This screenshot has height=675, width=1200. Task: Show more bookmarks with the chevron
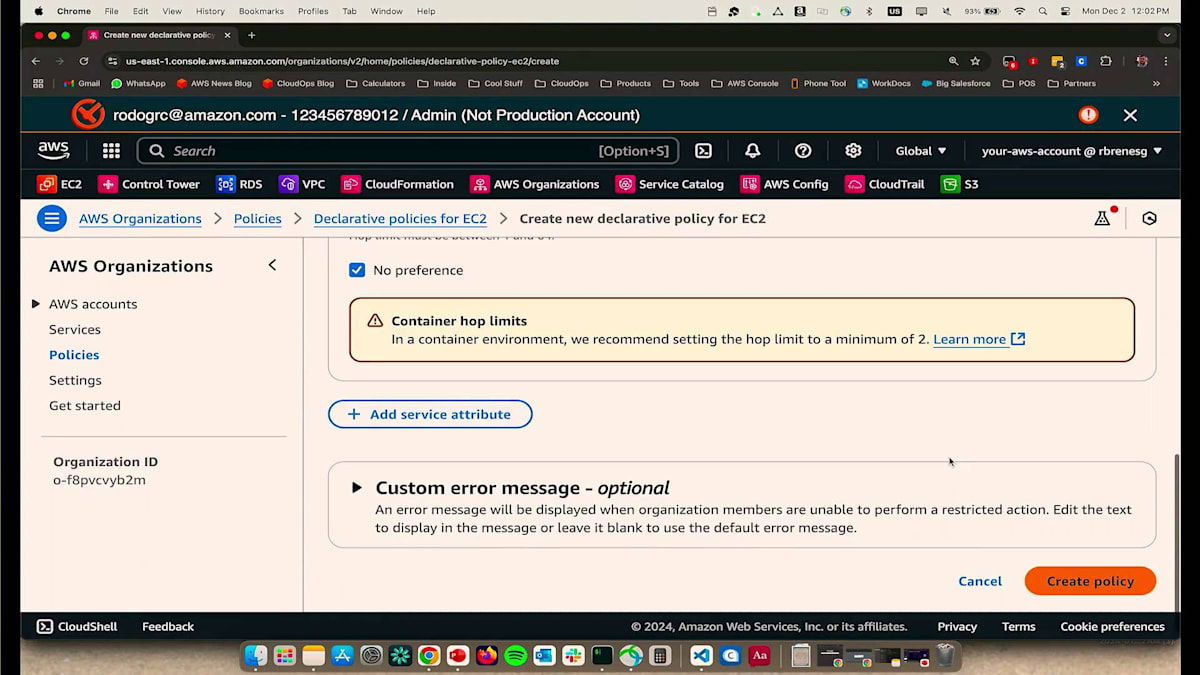(1157, 84)
